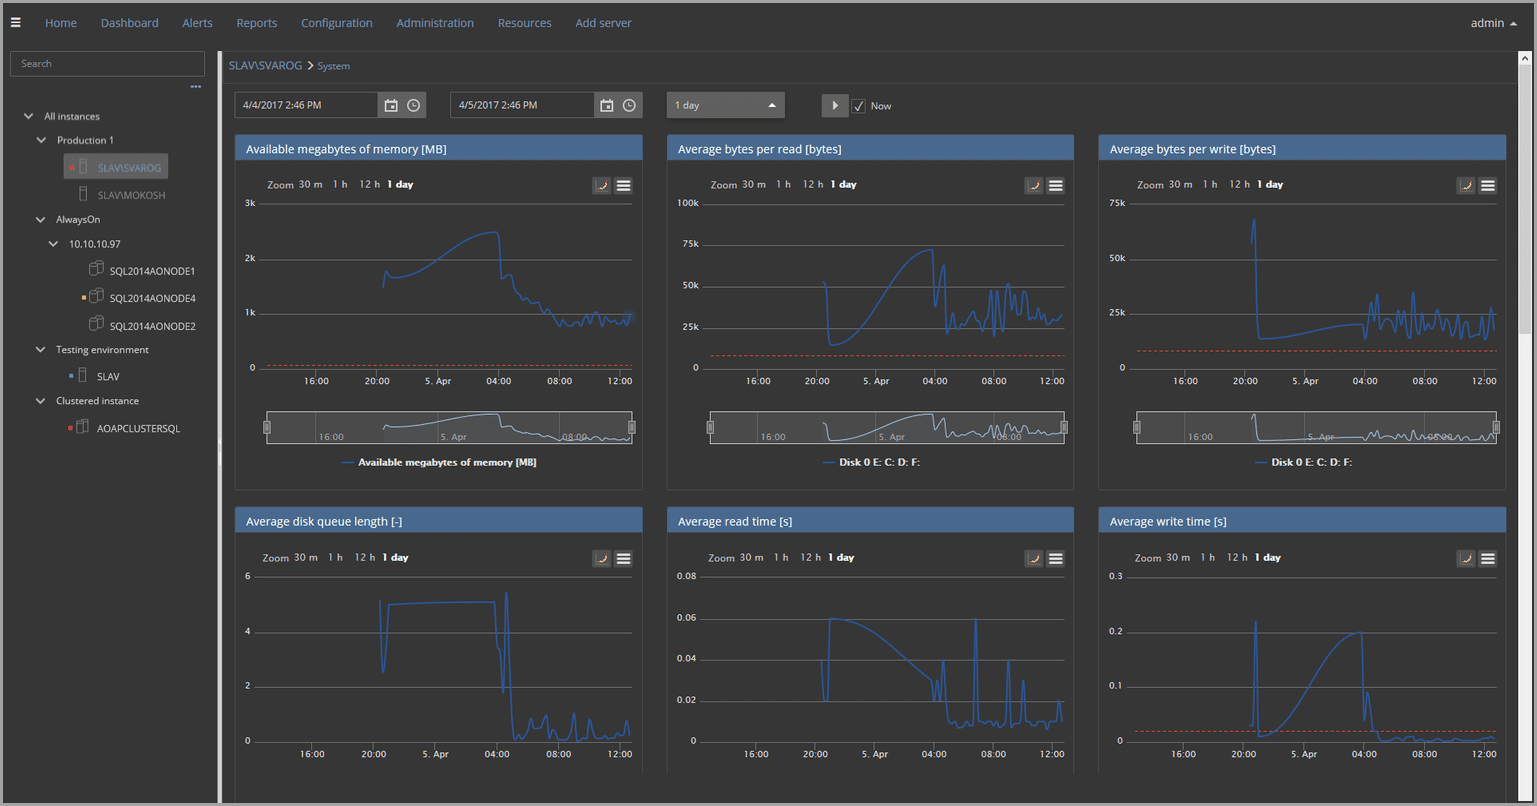Collapse the AlwaysOn group

41,219
